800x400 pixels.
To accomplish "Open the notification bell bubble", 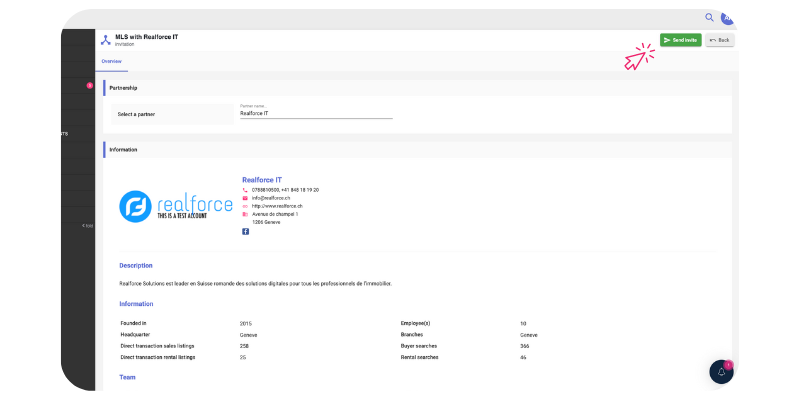I will point(721,372).
